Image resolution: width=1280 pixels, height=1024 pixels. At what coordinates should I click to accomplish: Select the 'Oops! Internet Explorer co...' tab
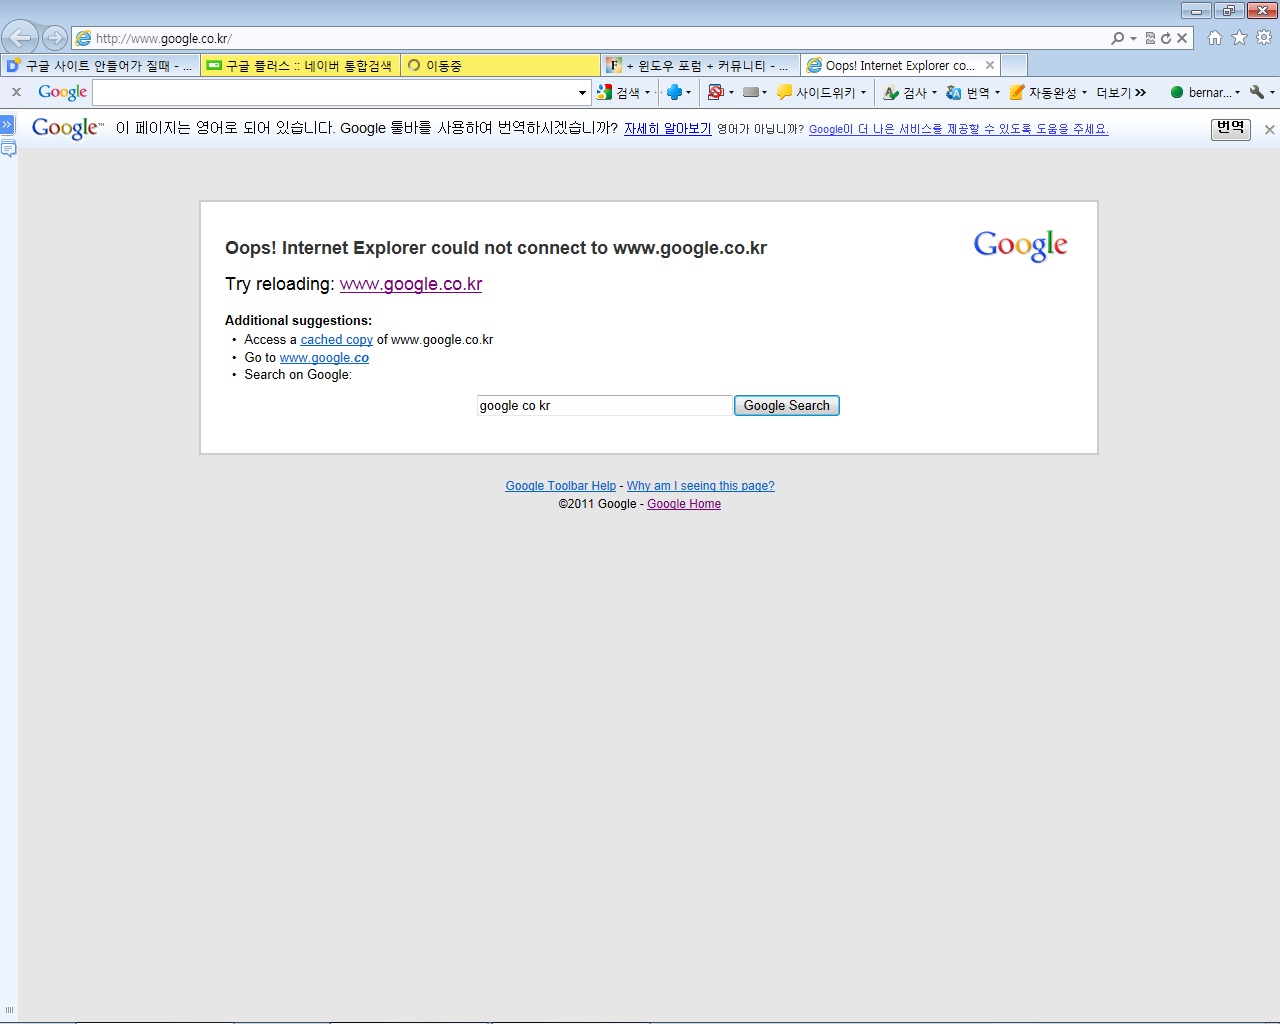[892, 65]
